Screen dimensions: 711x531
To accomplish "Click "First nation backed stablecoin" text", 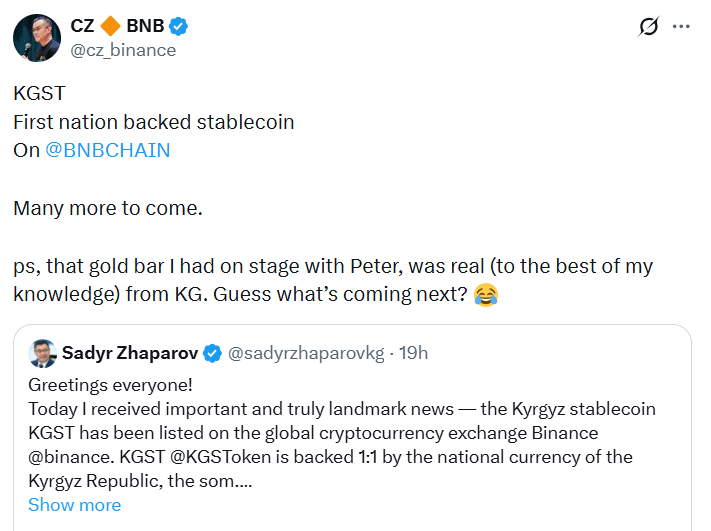I will (x=153, y=122).
